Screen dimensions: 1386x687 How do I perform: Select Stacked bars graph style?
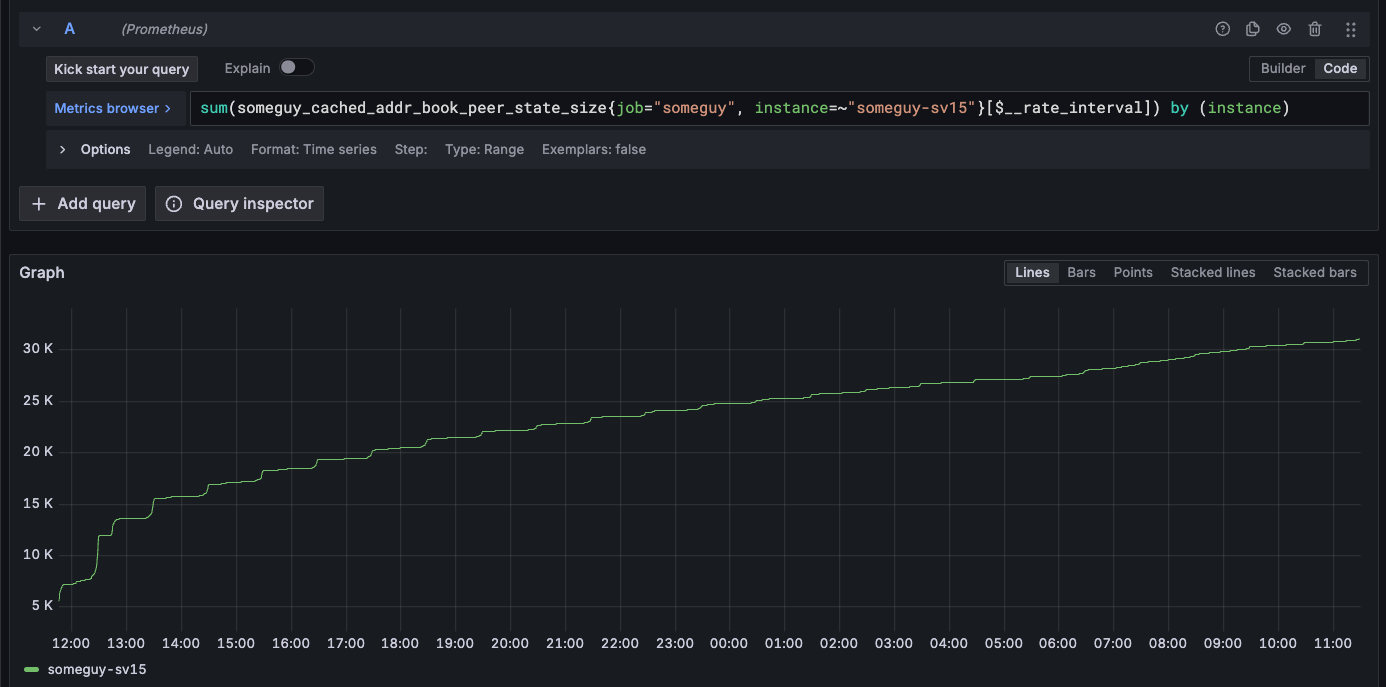coord(1315,272)
